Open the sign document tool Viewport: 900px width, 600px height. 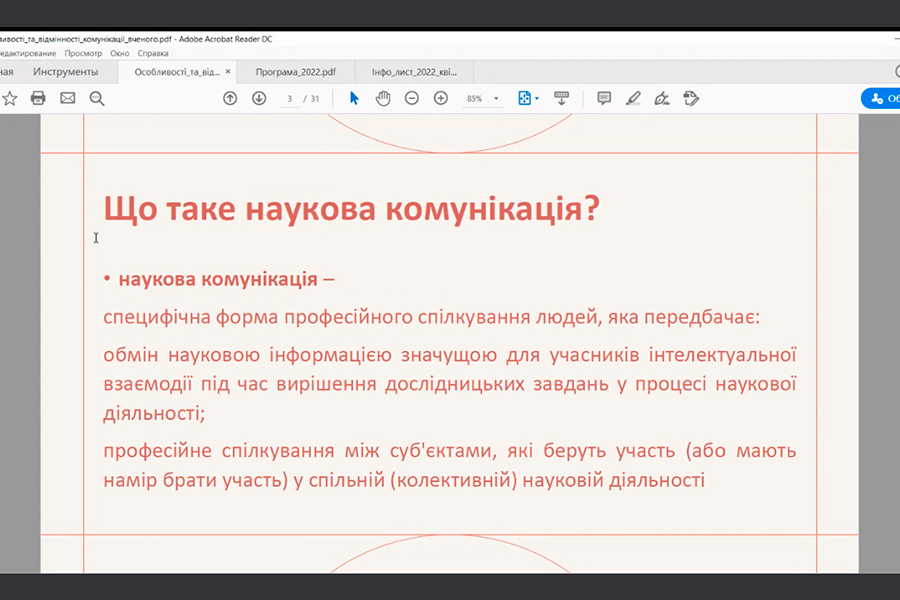[661, 98]
